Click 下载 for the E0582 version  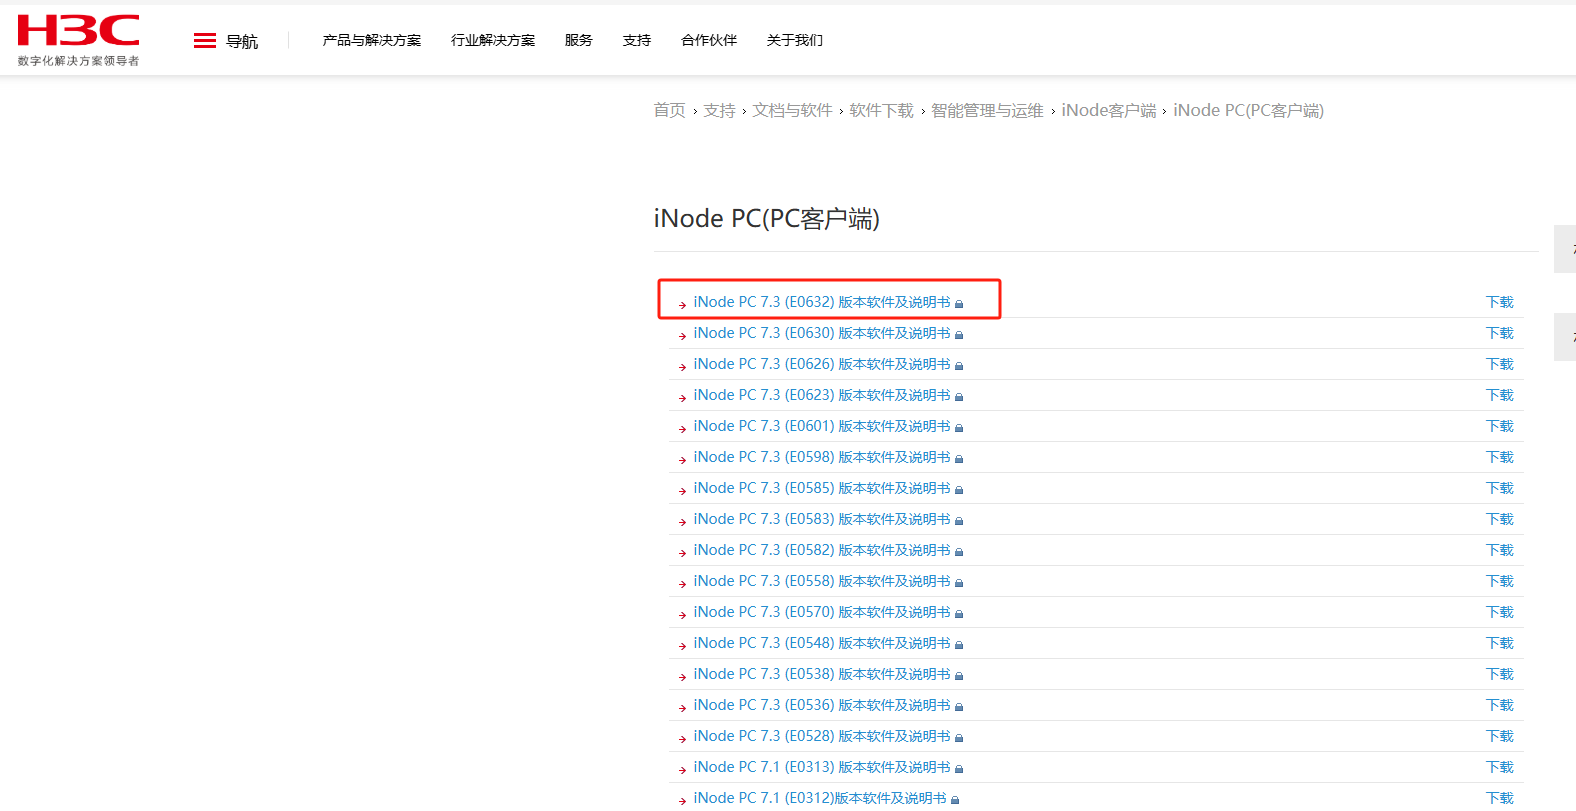click(x=1500, y=550)
